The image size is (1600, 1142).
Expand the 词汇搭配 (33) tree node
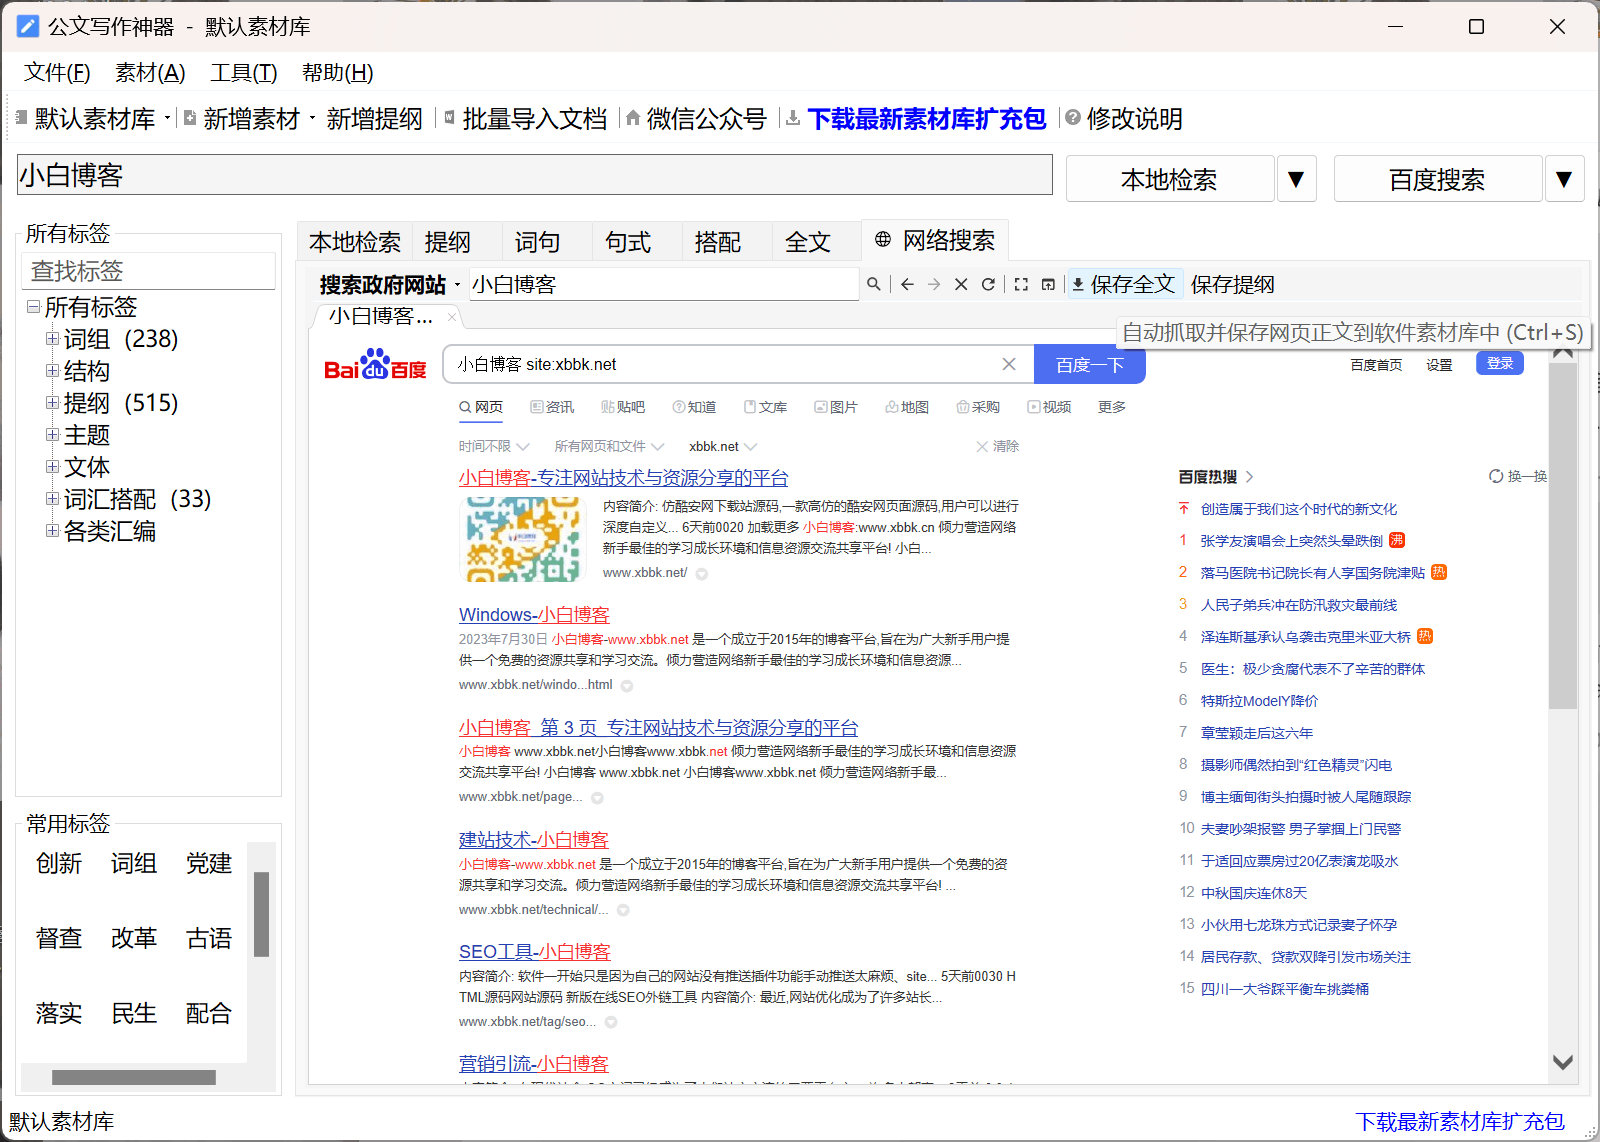point(52,499)
